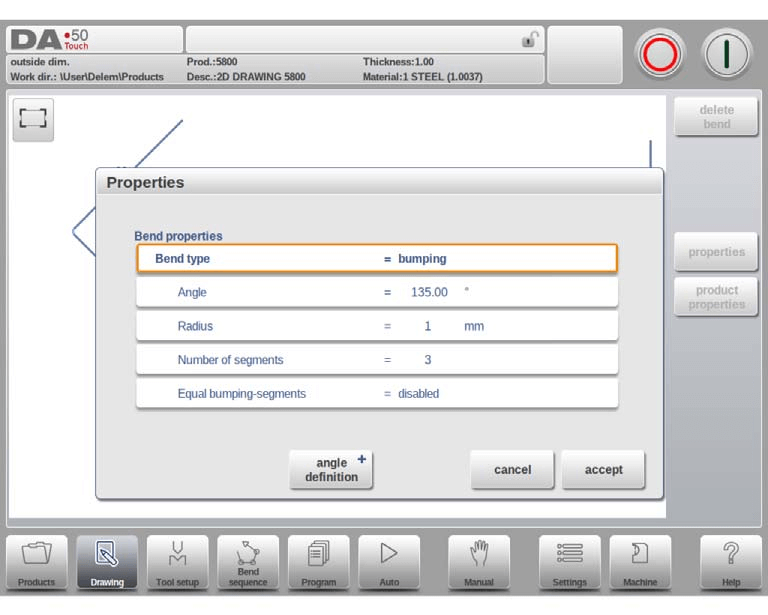Click the zoom-to-fit frame icon
768x615 pixels.
tap(33, 119)
